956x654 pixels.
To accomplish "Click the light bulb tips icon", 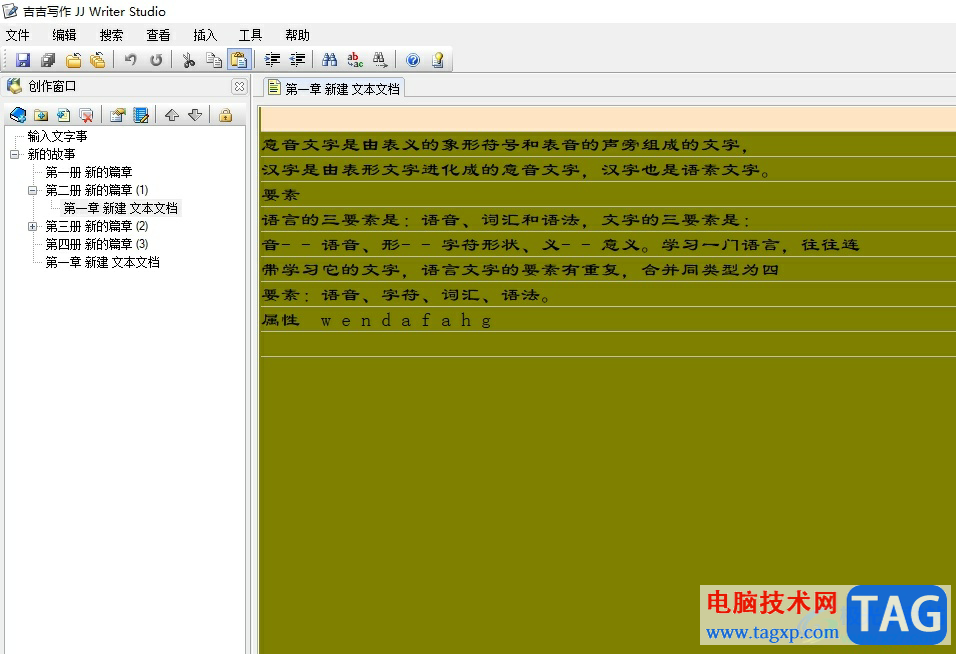I will click(x=438, y=60).
